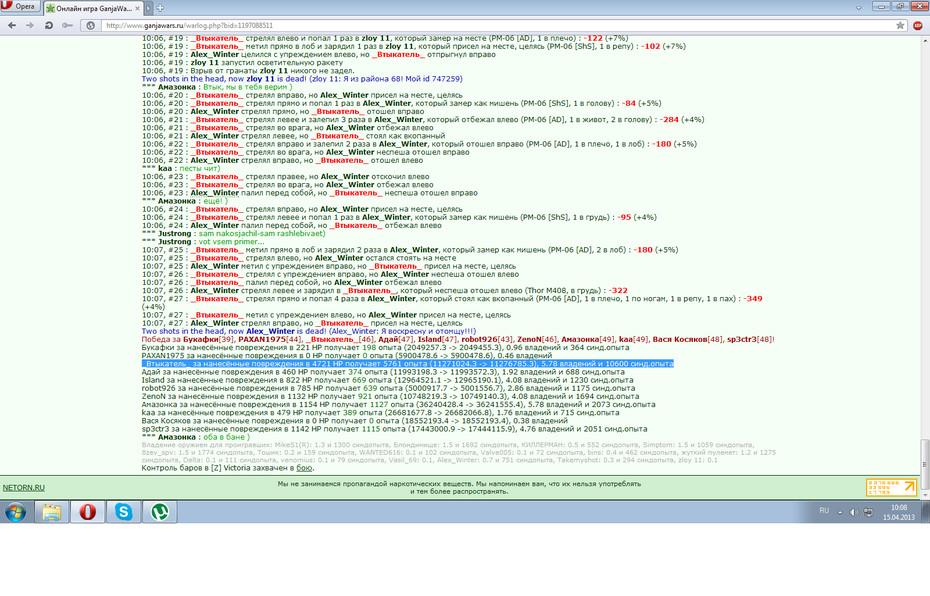
Task: Click Island[47] in the victory line
Action: (x=437, y=339)
